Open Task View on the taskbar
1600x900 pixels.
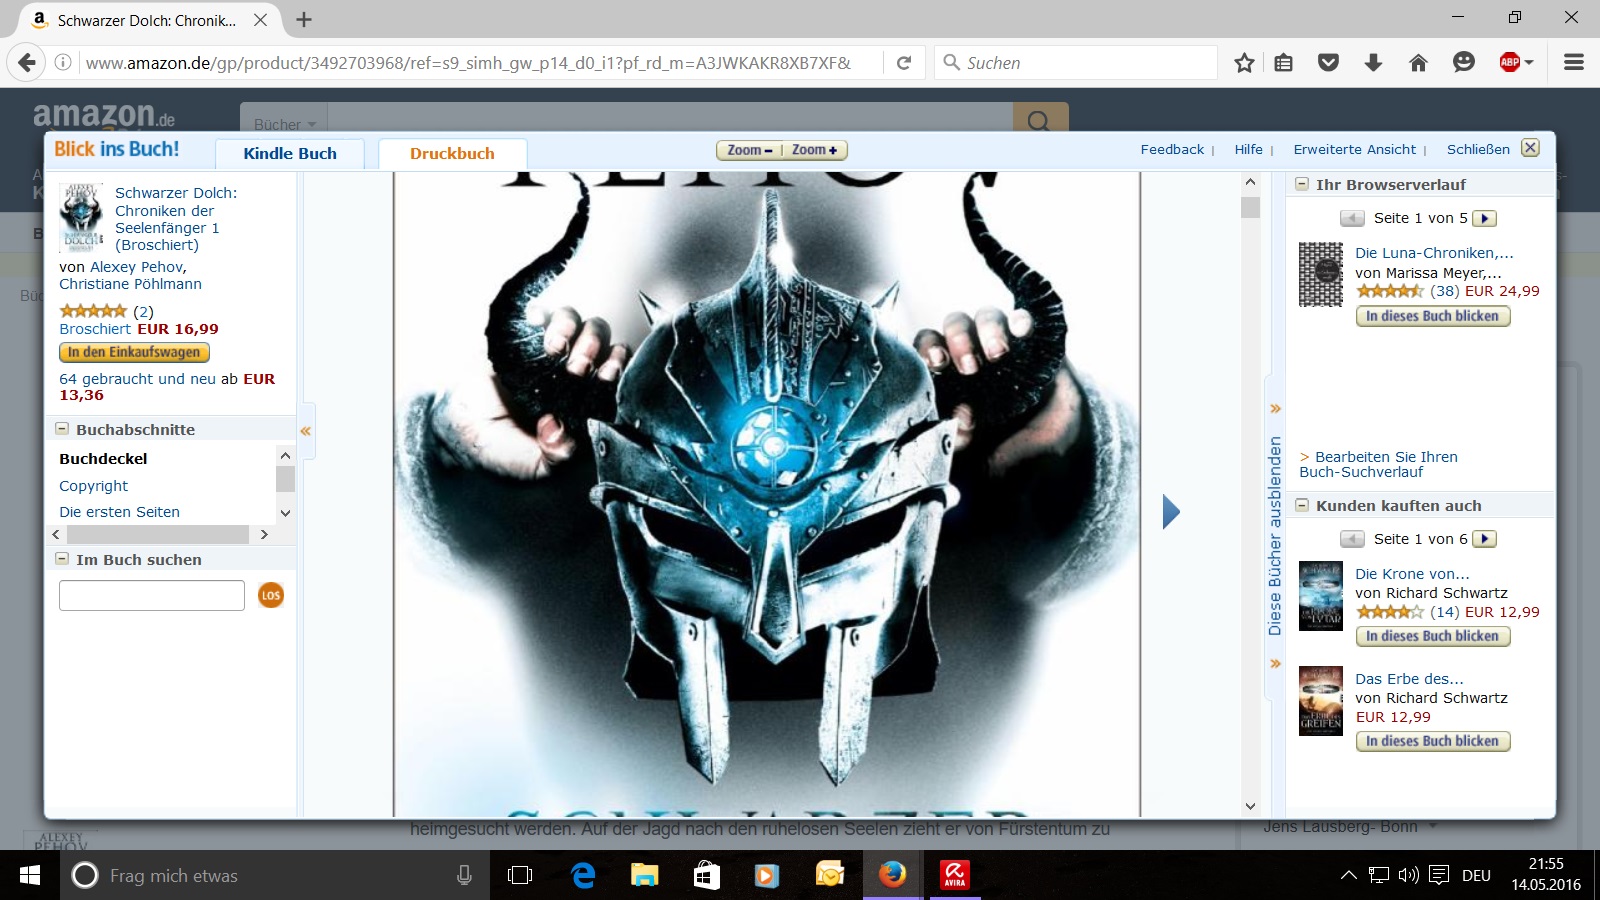[520, 876]
